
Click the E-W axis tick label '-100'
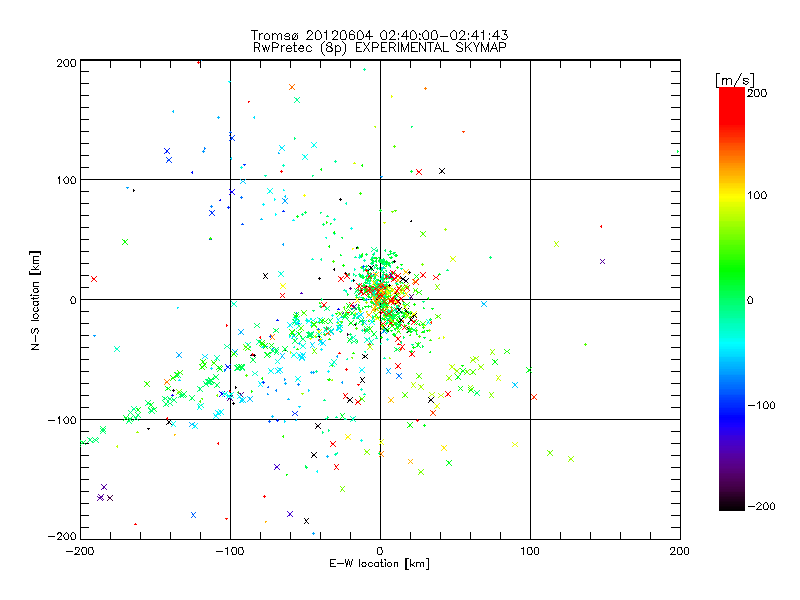coord(230,551)
